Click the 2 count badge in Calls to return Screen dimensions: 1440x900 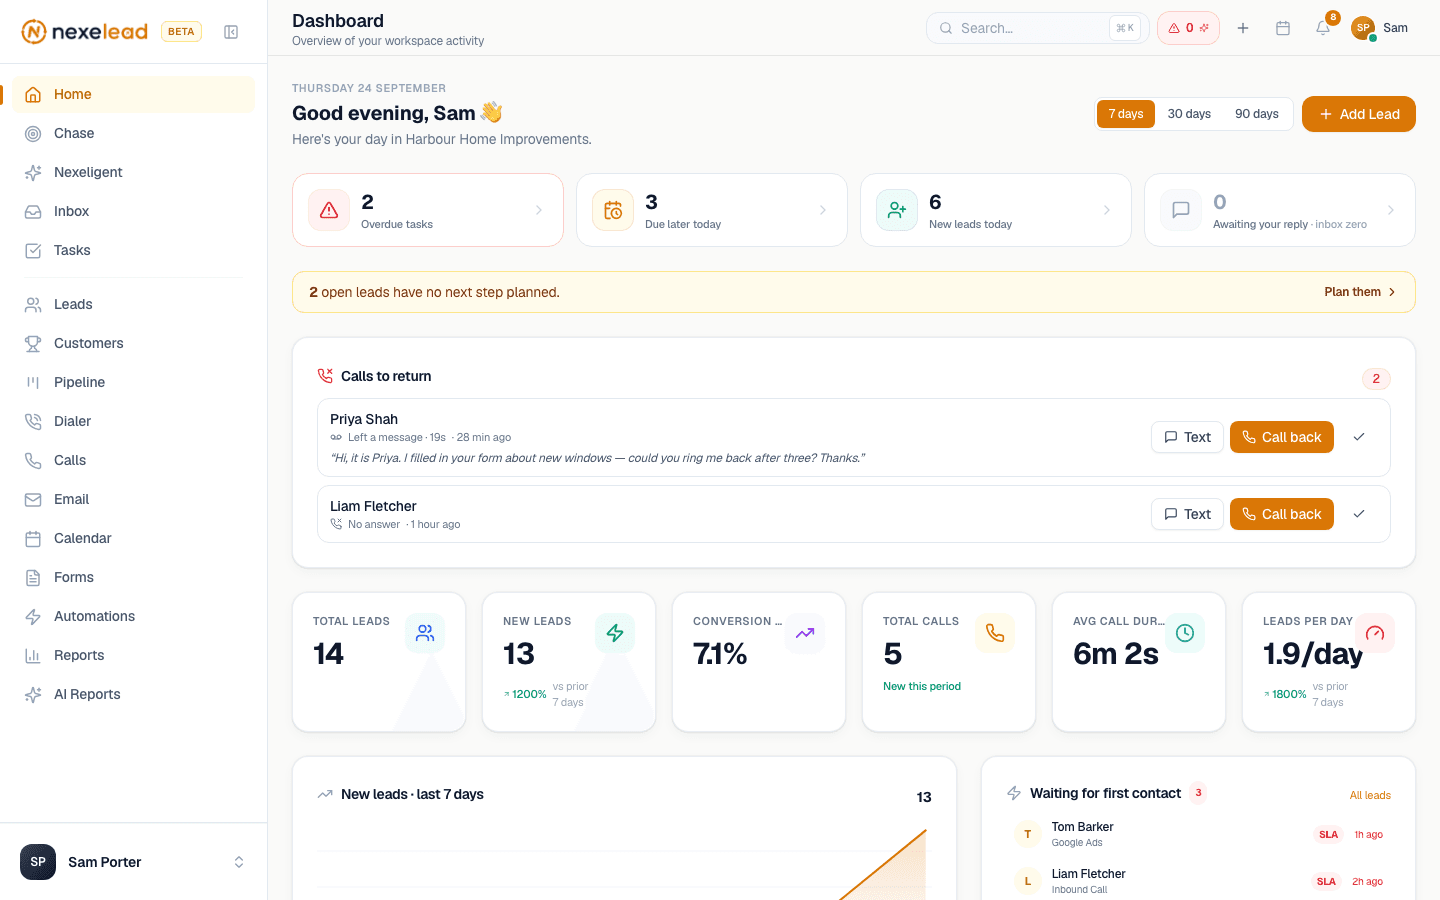click(x=1376, y=379)
